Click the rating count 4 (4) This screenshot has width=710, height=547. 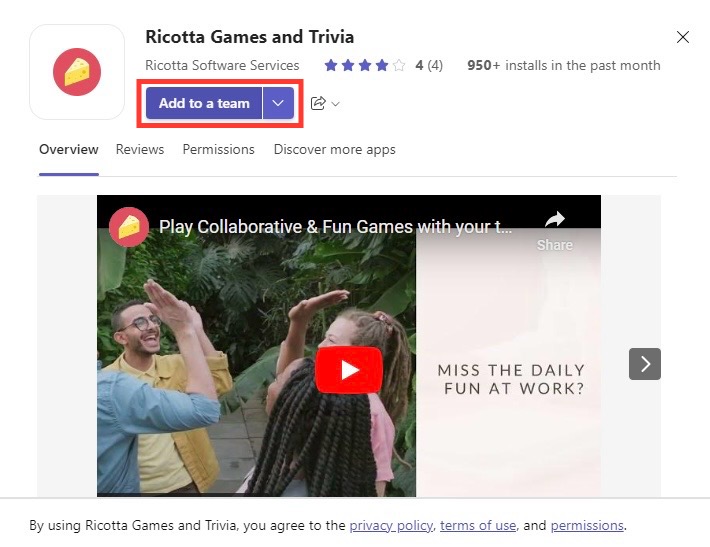pyautogui.click(x=429, y=65)
